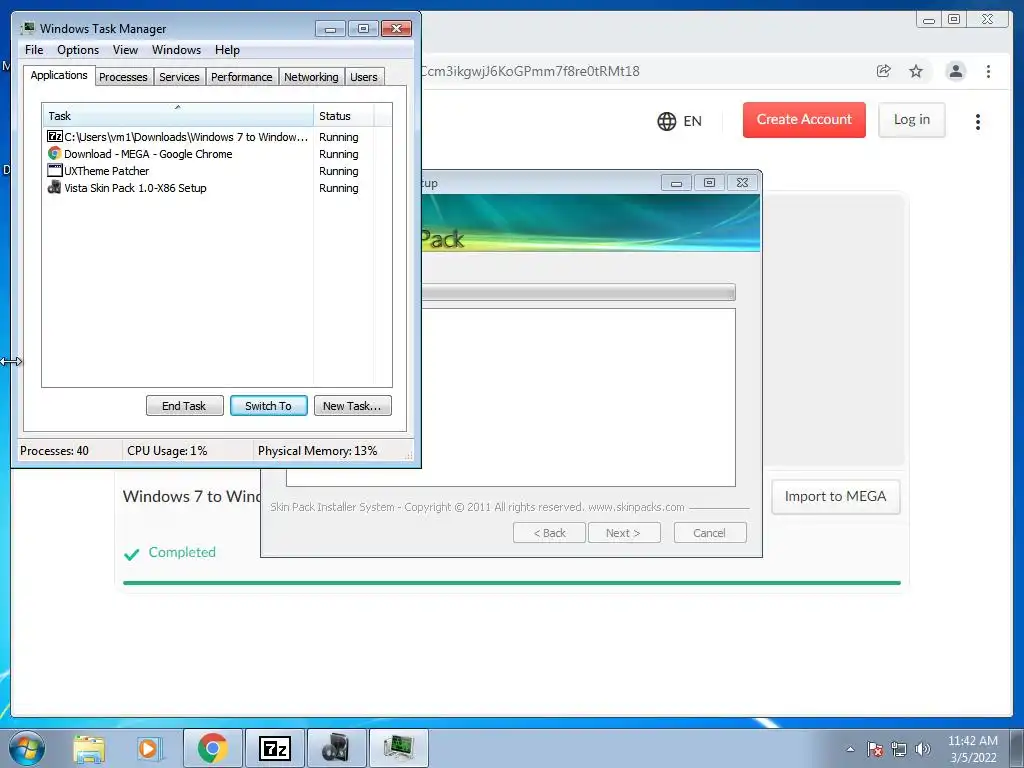The width and height of the screenshot is (1024, 768).
Task: Open Chrome profile avatar icon
Action: point(955,71)
